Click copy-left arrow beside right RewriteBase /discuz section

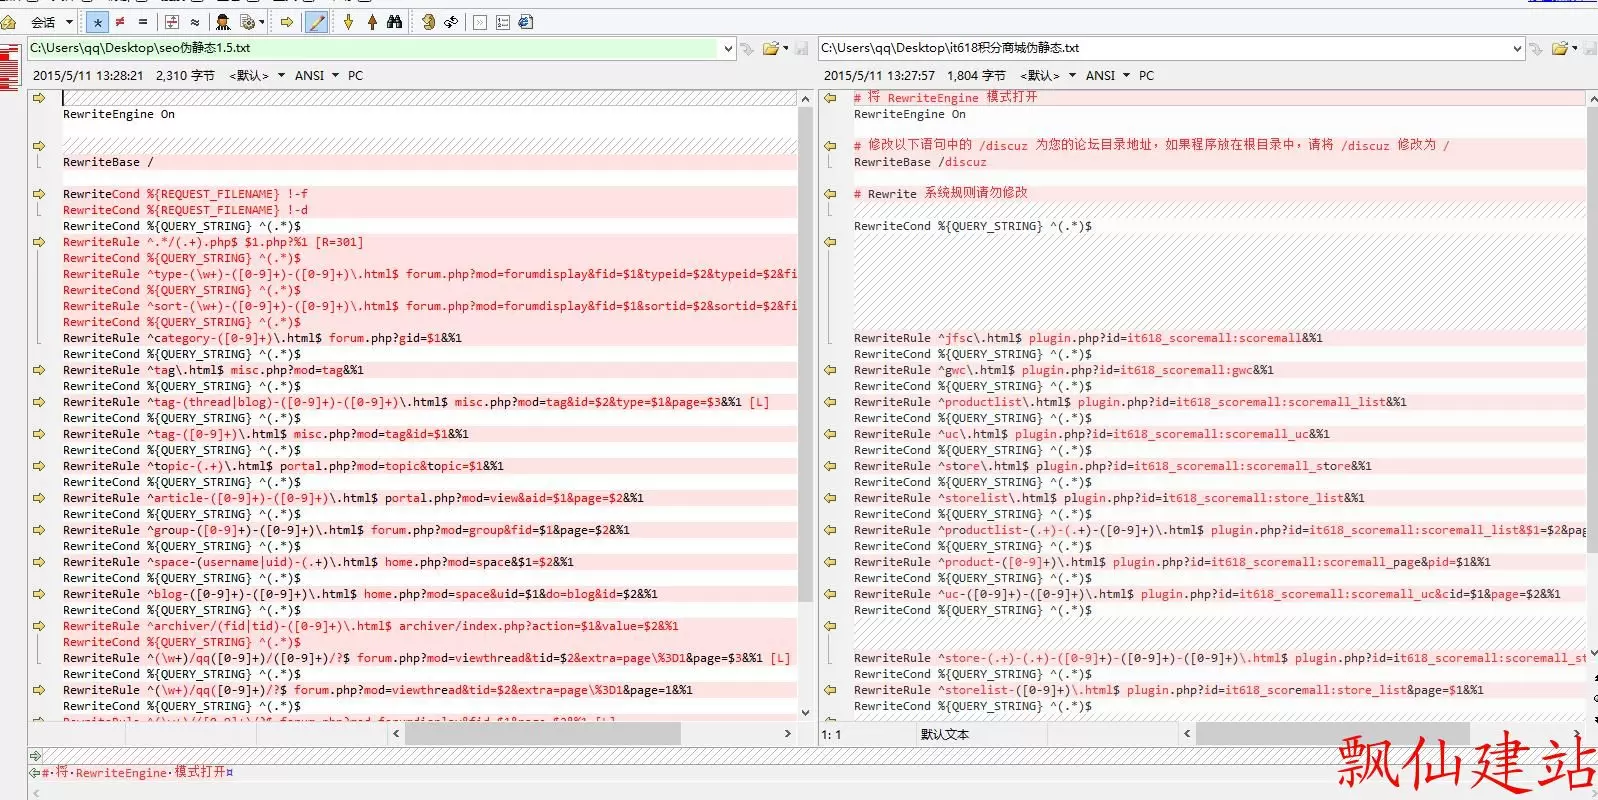click(830, 146)
